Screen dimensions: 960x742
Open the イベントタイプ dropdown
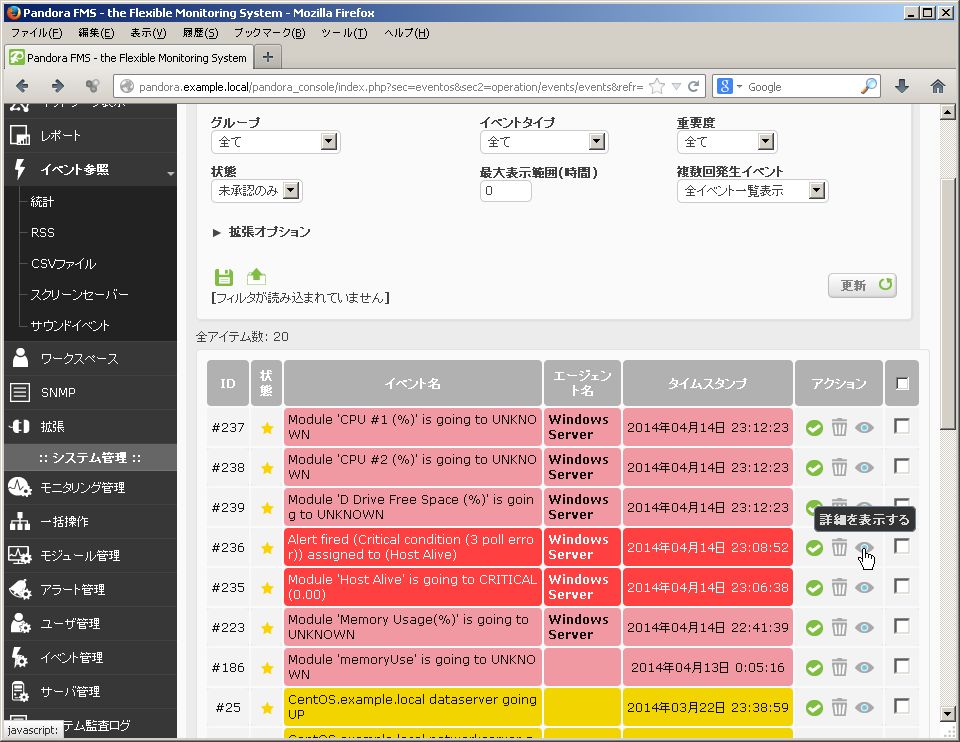pos(544,142)
